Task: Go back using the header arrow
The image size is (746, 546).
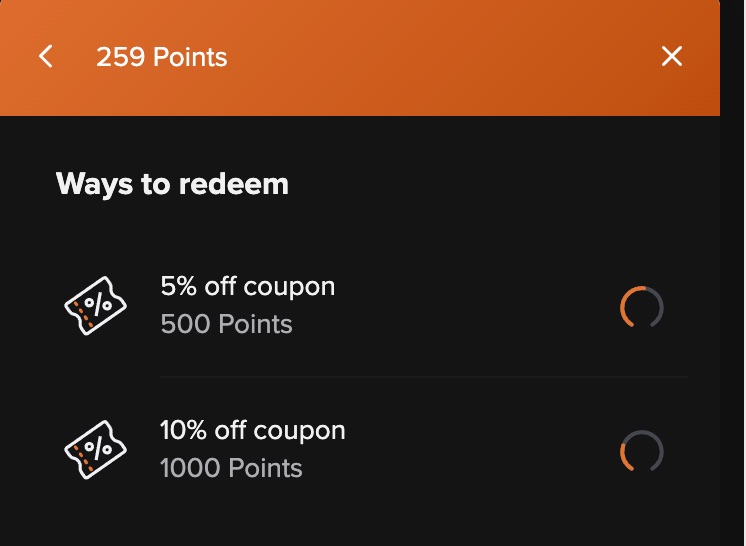Action: pyautogui.click(x=45, y=56)
